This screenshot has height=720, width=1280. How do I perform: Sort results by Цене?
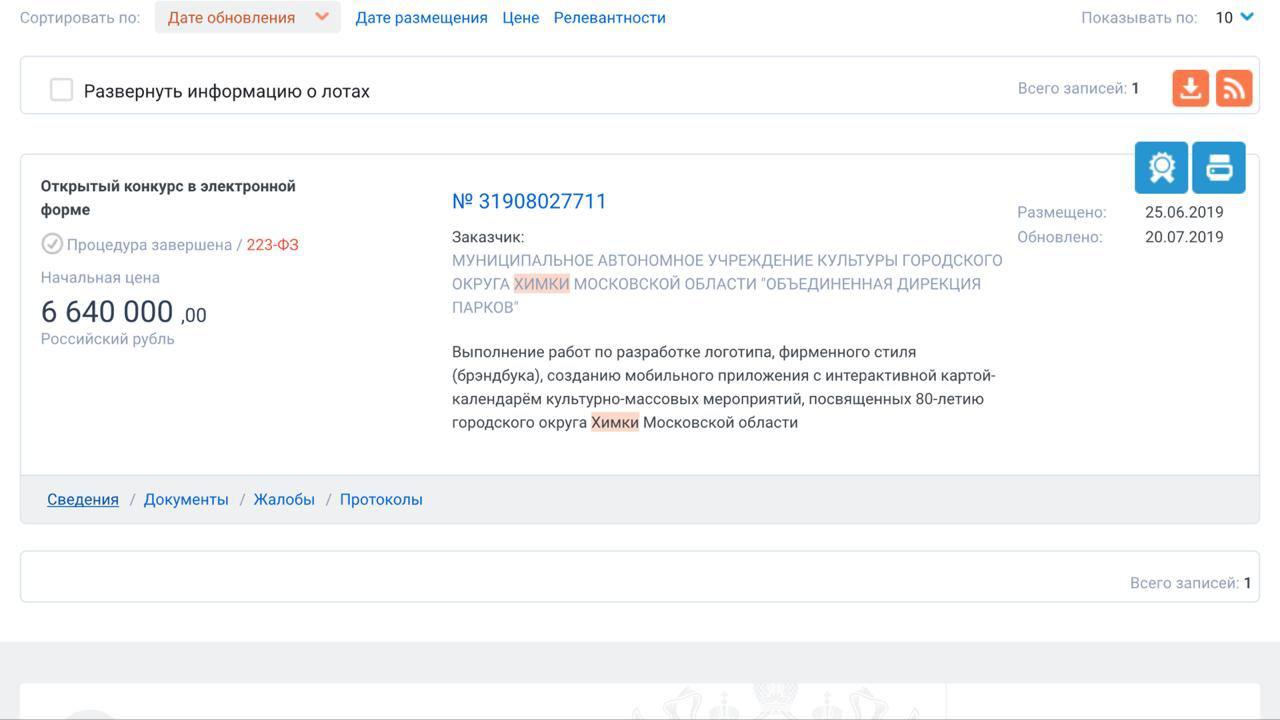[521, 17]
